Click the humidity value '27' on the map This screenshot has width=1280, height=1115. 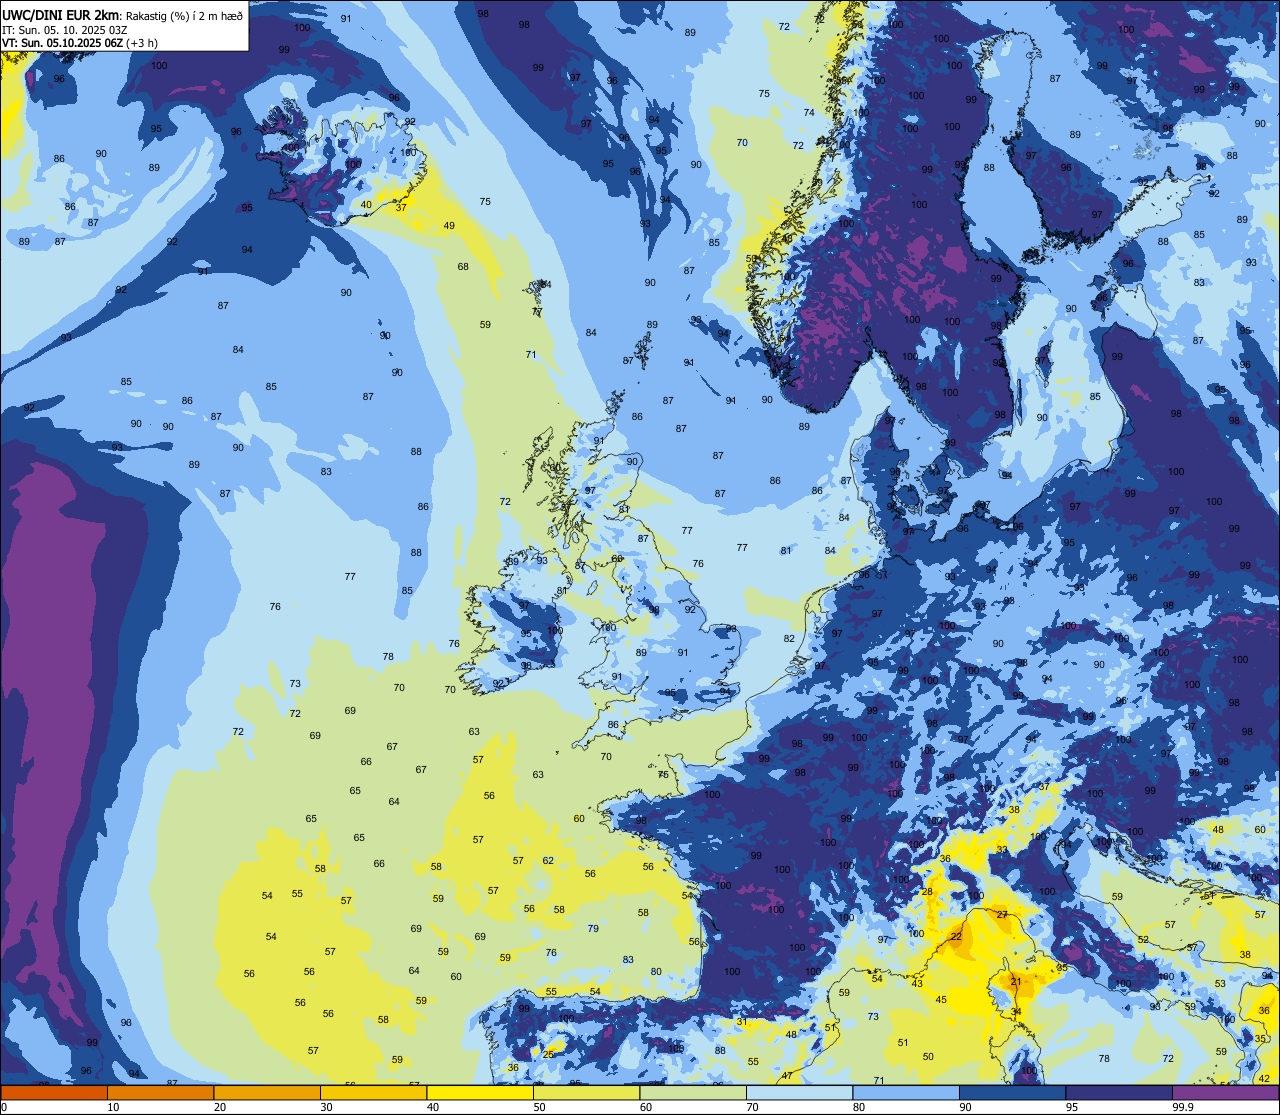coord(1002,915)
